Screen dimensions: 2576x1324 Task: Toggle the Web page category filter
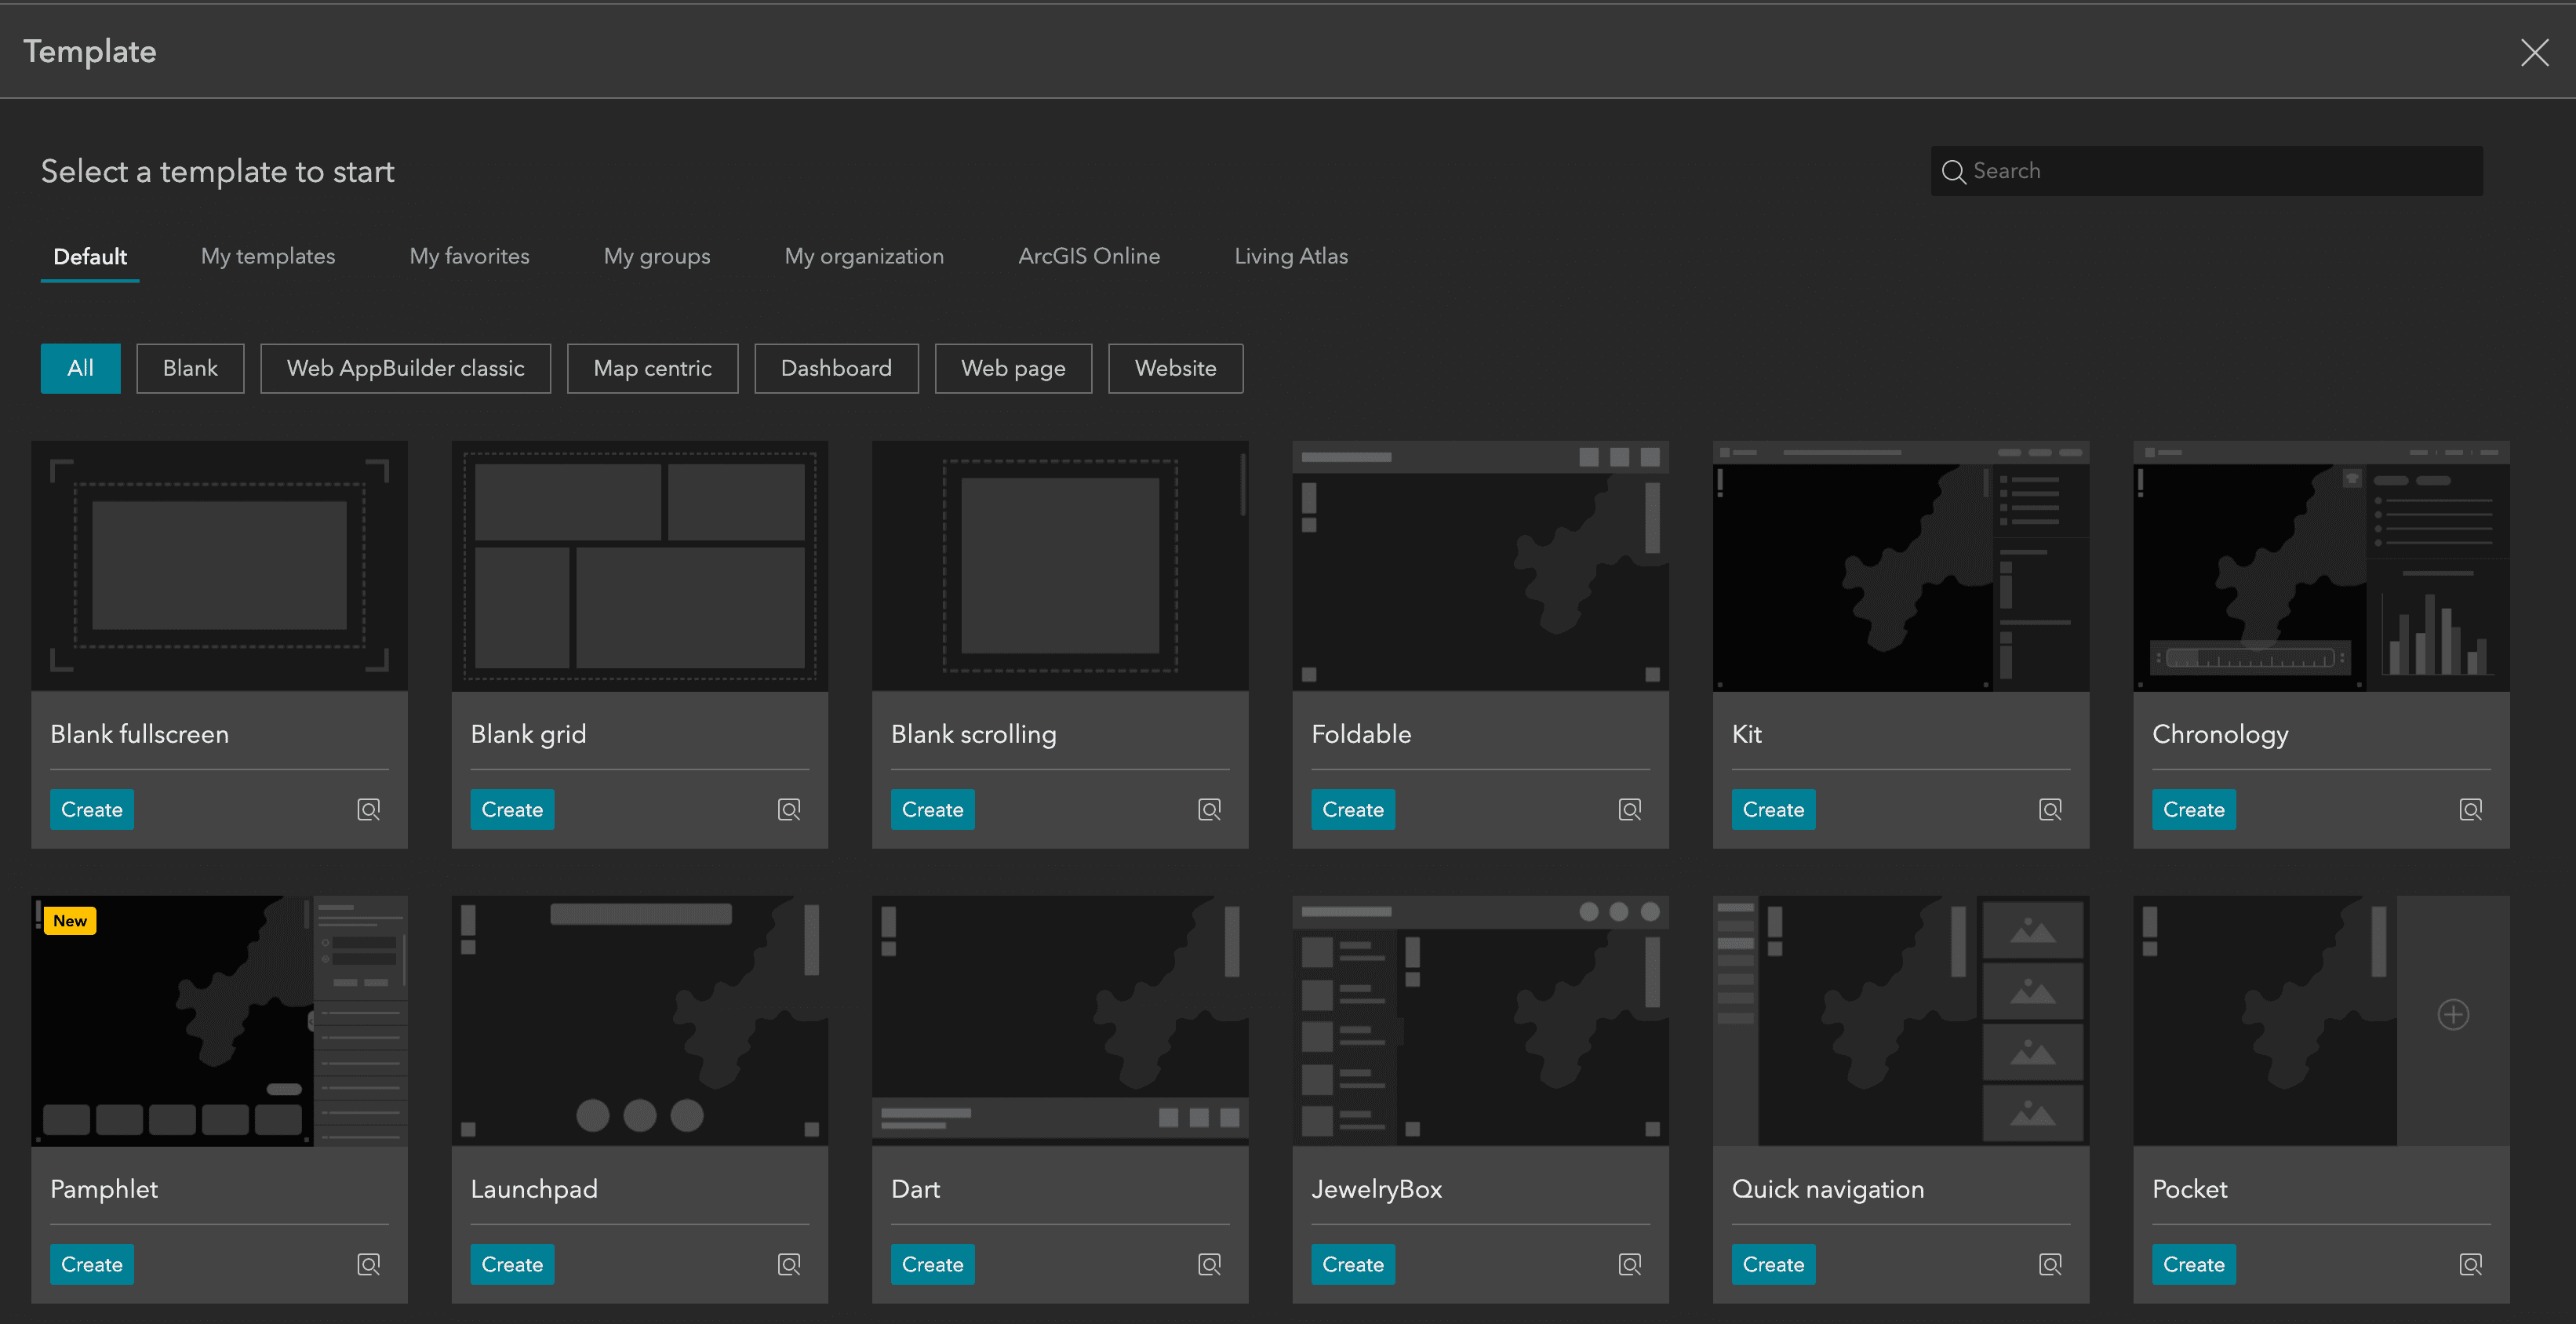(x=1013, y=368)
